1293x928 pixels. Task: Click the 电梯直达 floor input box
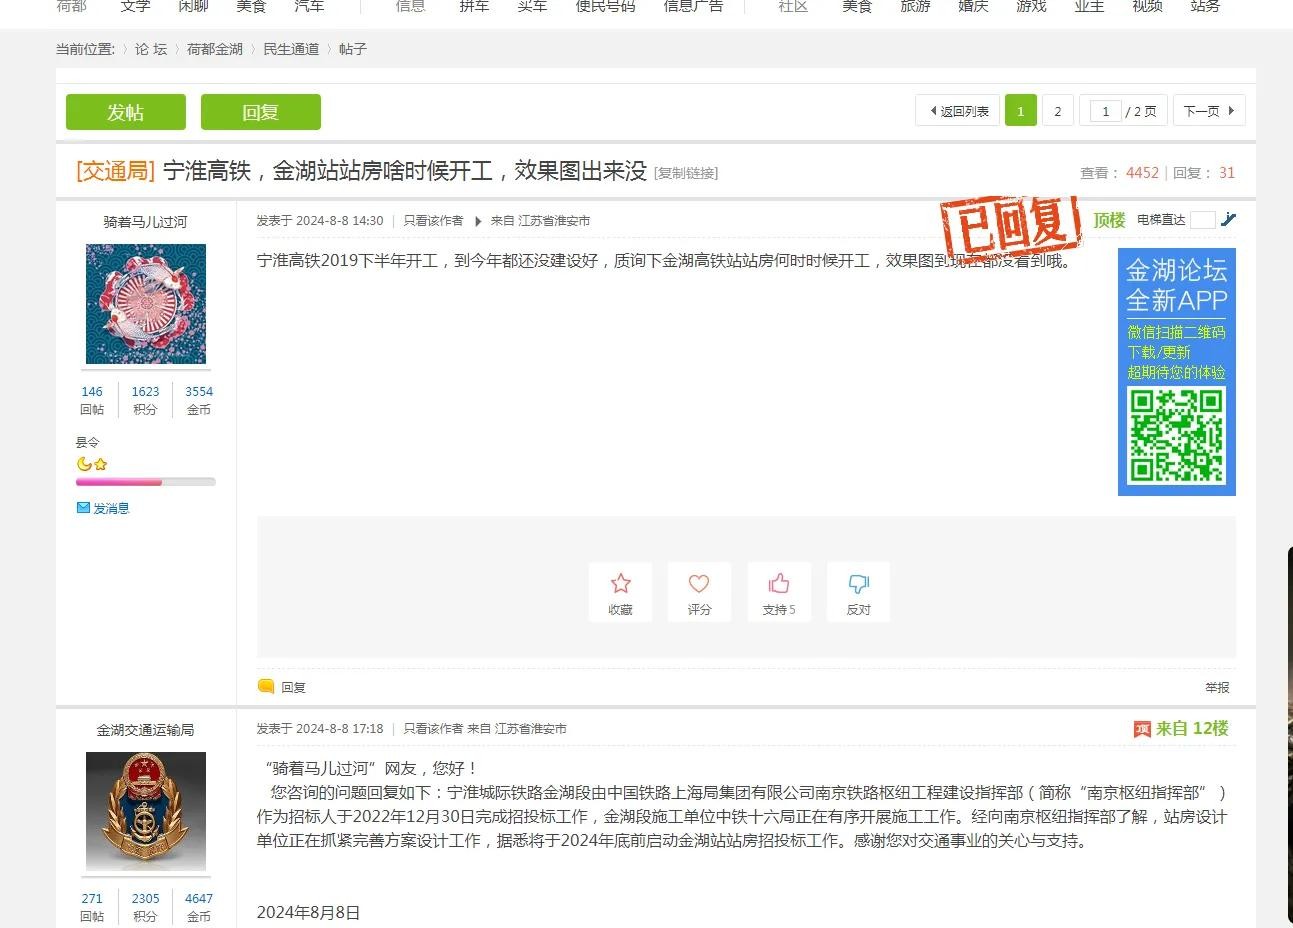[1203, 220]
